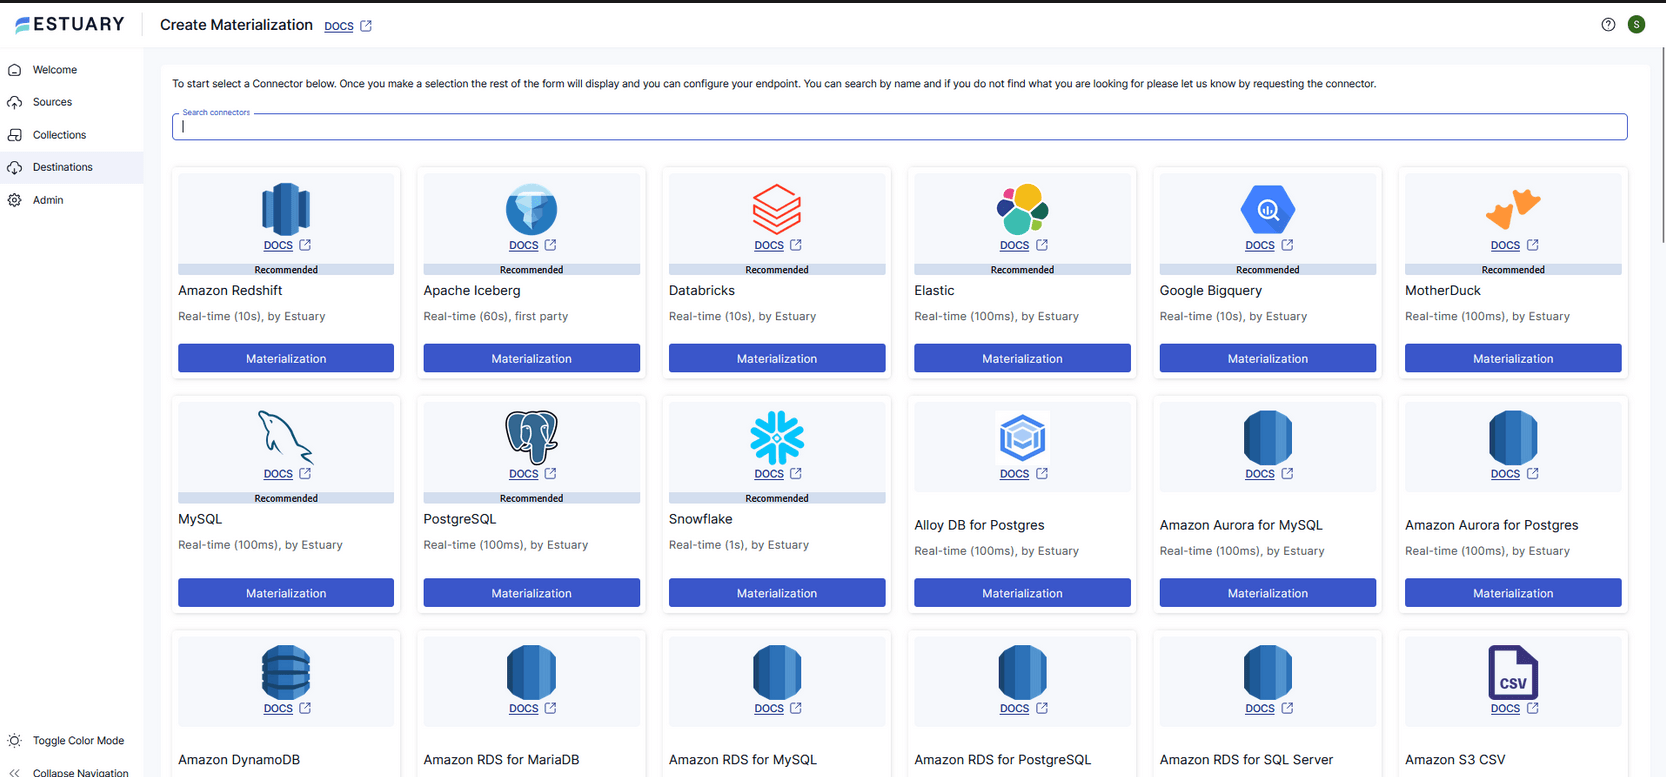
Task: Click the Amazon DynamoDB logo
Action: (286, 672)
